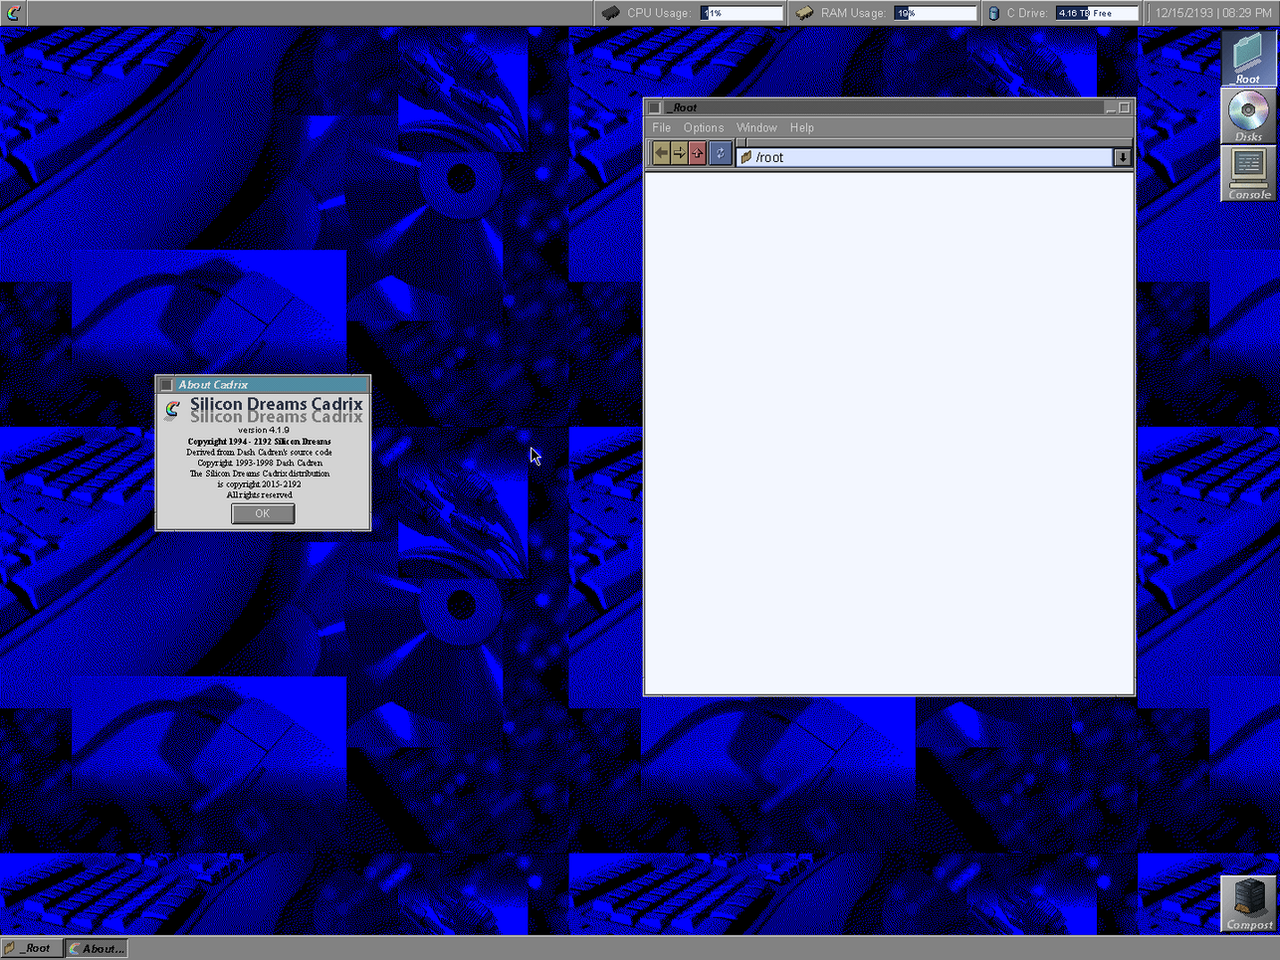Open the About Cadrix window menu button

pos(167,385)
